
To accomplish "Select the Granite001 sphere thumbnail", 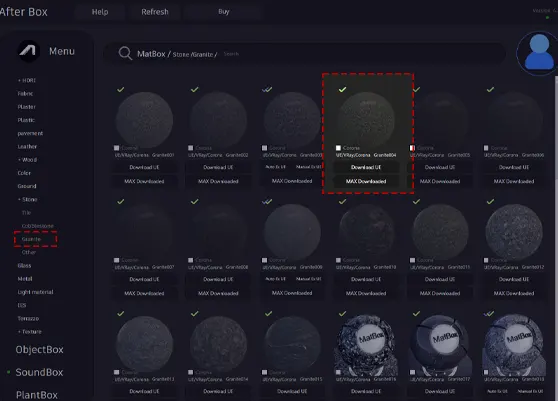I will pos(144,120).
